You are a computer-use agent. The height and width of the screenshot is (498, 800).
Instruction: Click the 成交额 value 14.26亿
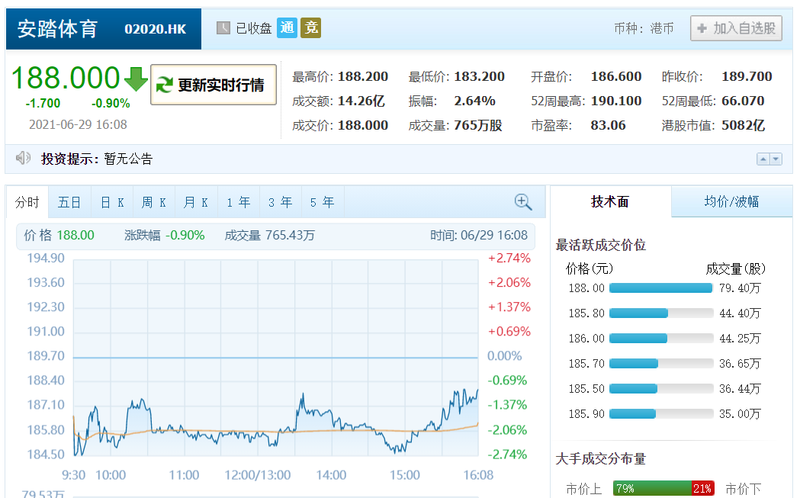click(361, 101)
